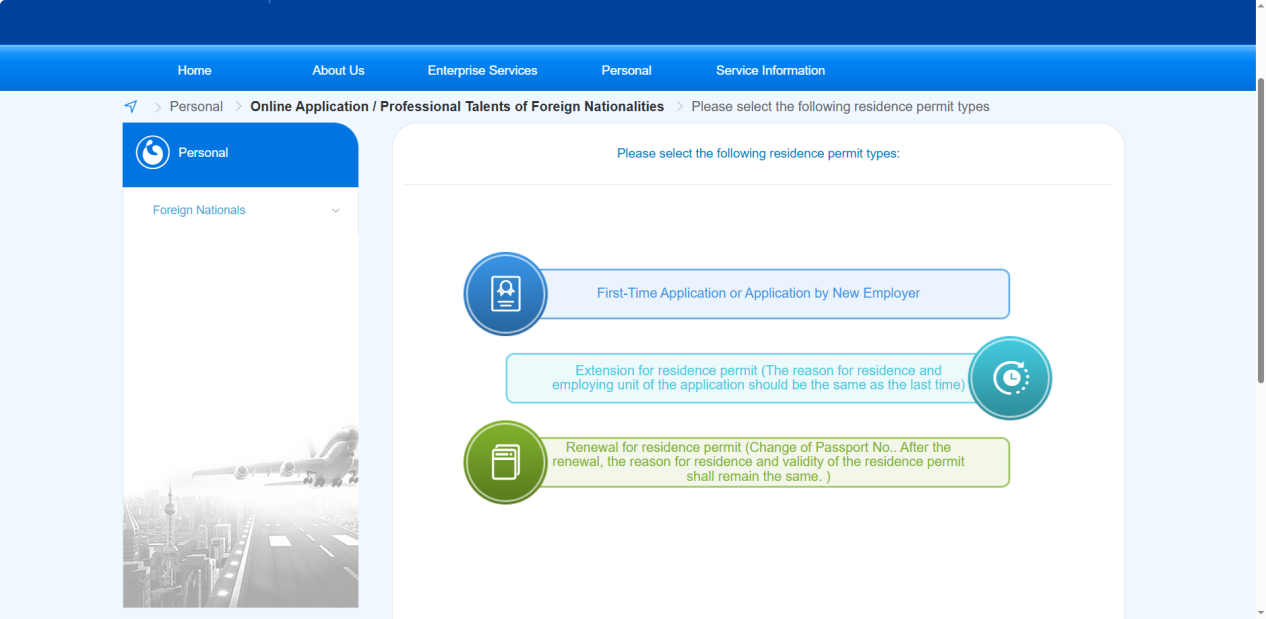Choose Extension for residence permit option
The image size is (1266, 619).
coord(758,378)
